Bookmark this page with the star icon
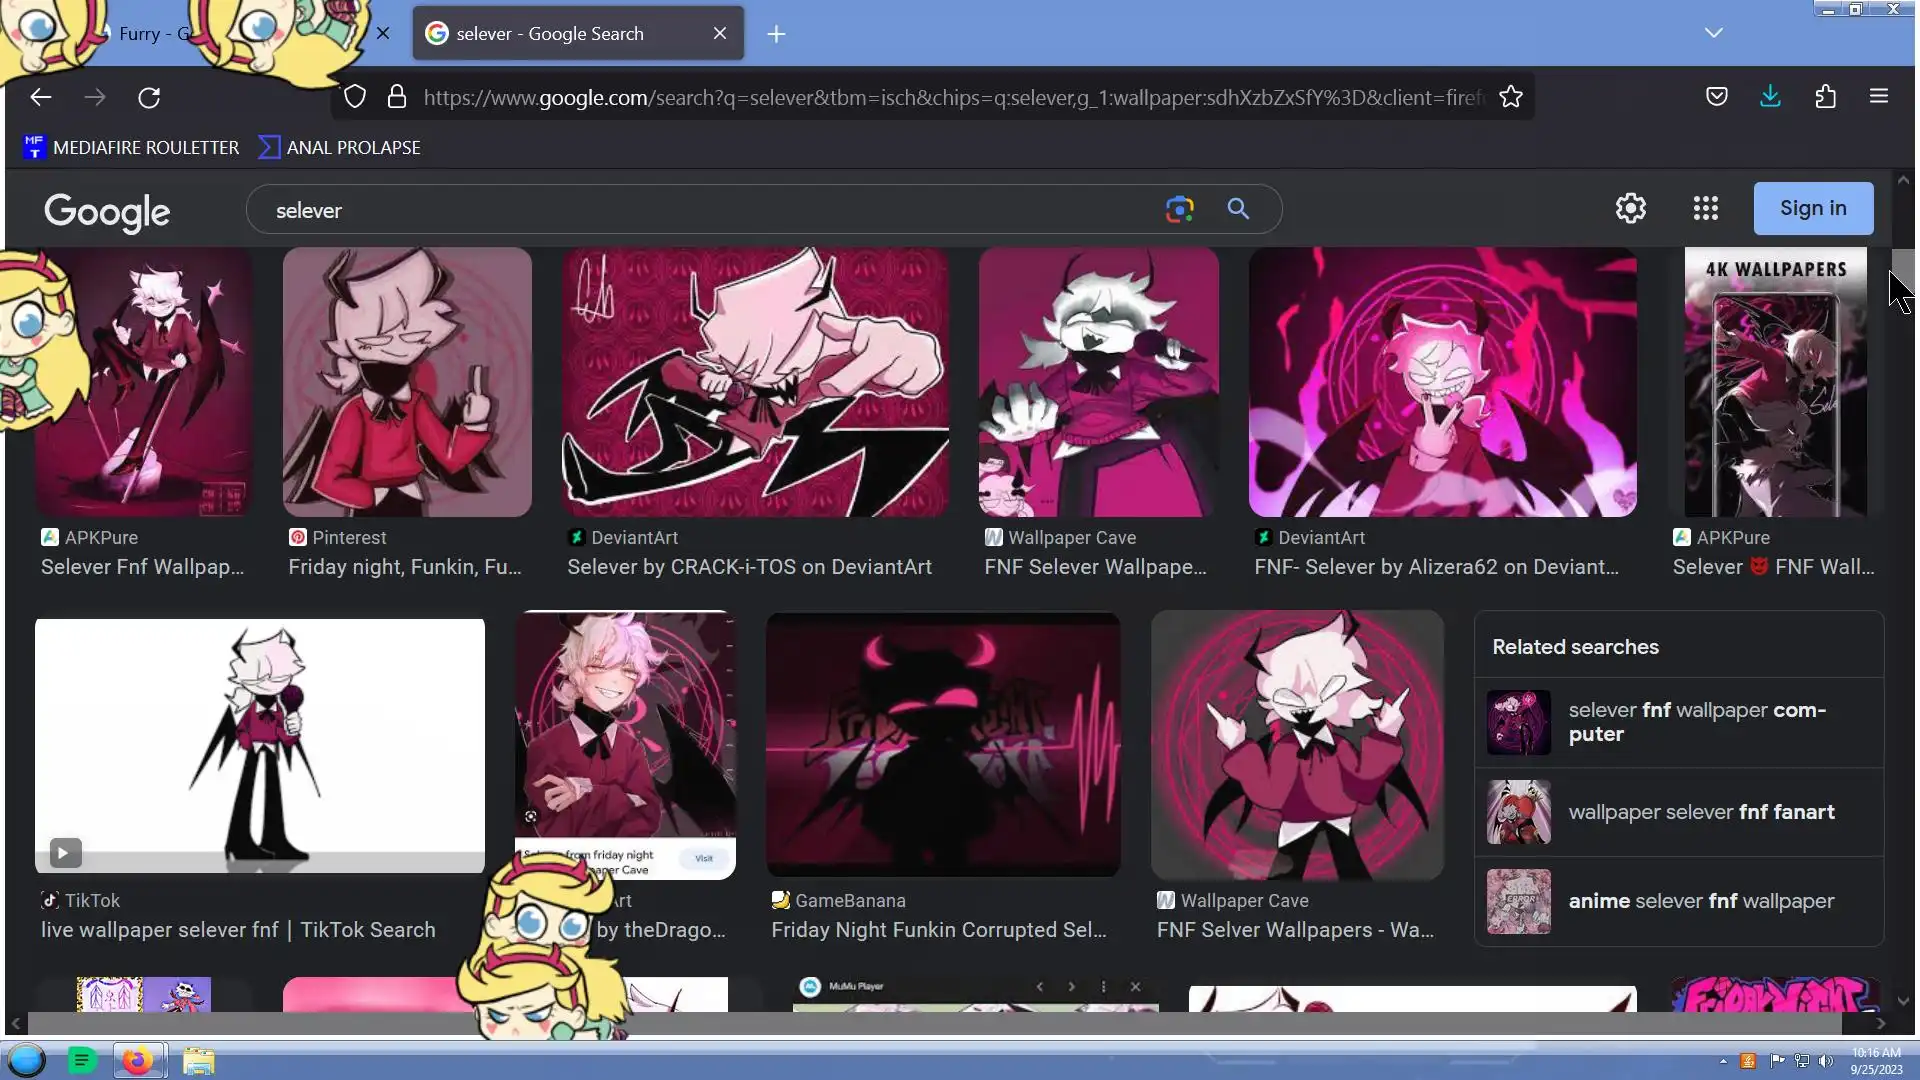 1510,97
